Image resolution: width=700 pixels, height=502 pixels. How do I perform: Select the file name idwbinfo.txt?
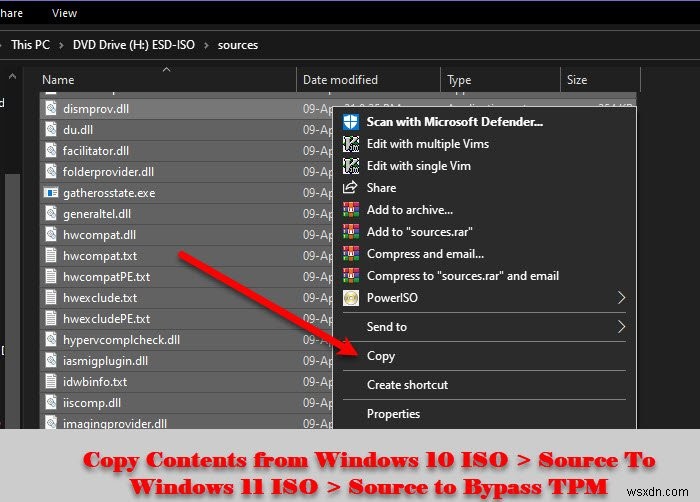click(95, 381)
